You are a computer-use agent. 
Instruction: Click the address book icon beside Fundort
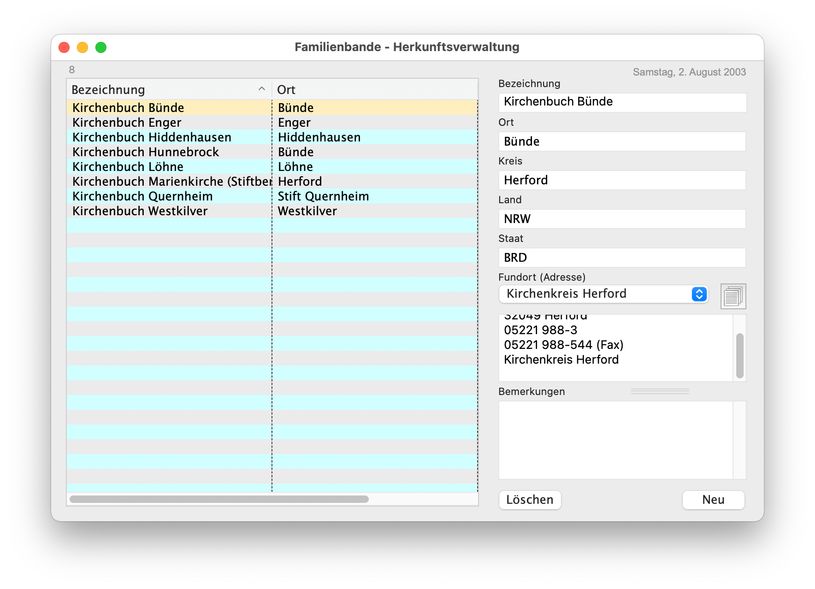[x=733, y=295]
